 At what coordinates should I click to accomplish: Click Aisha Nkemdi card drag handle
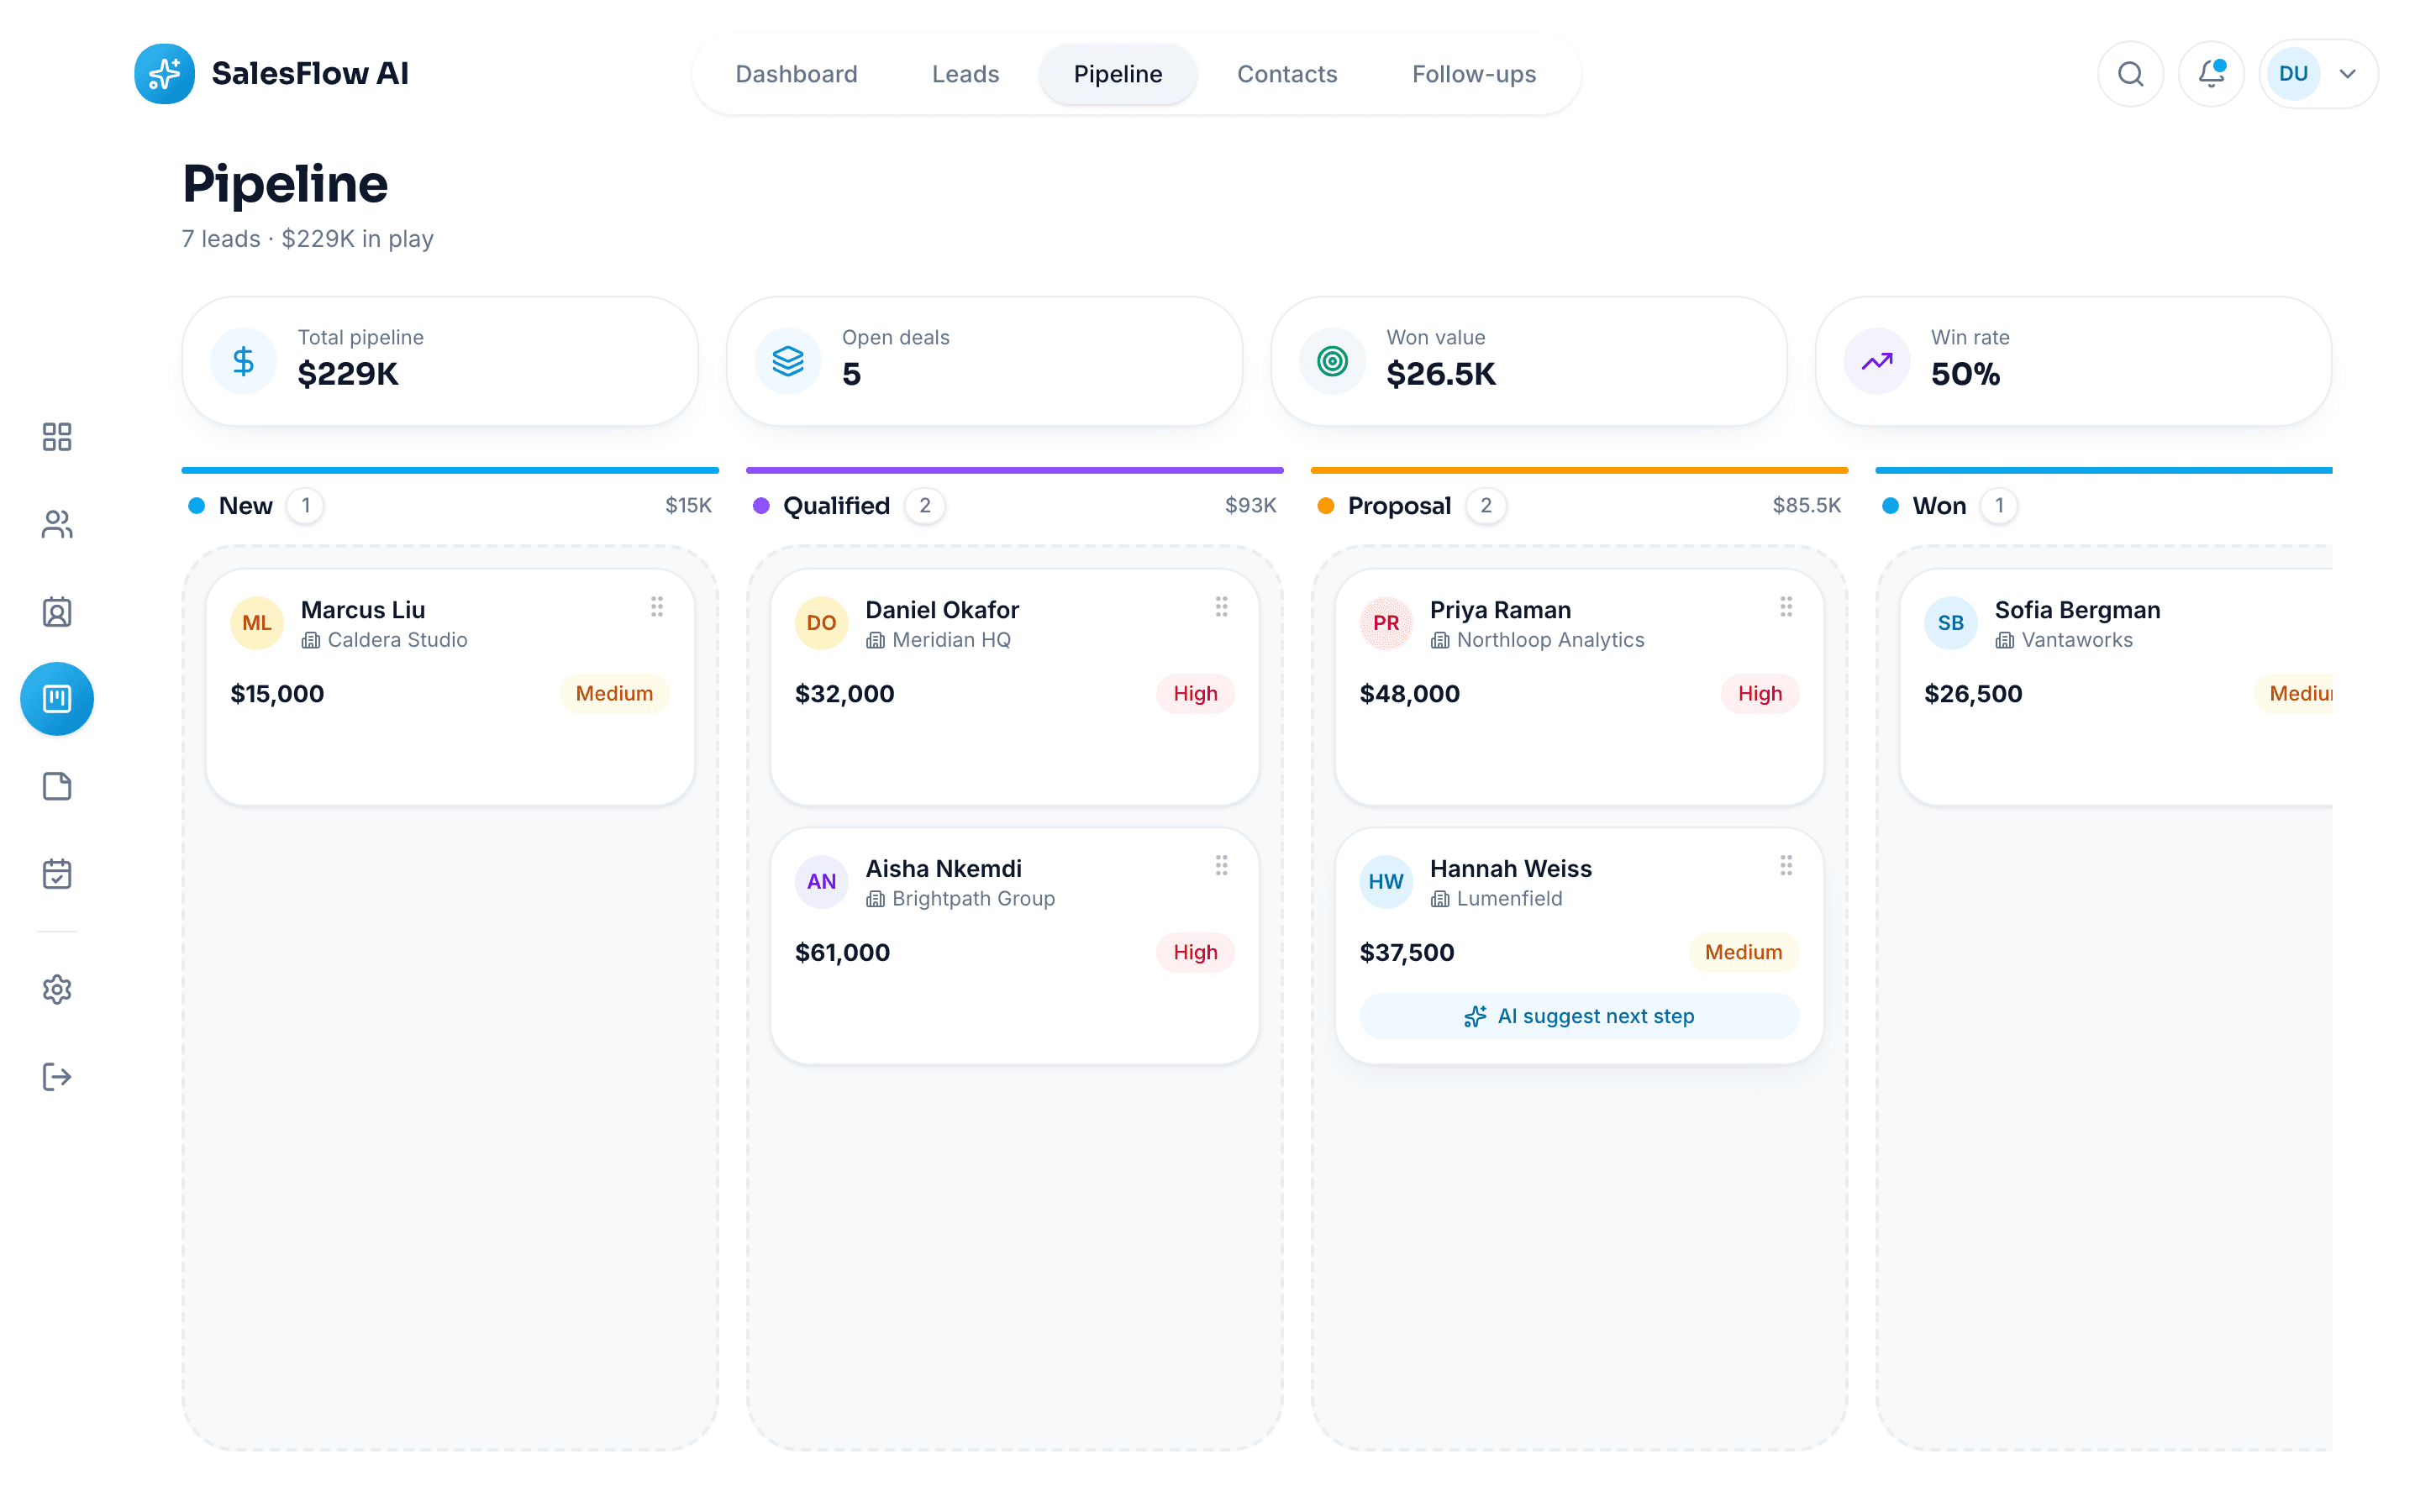pos(1221,866)
